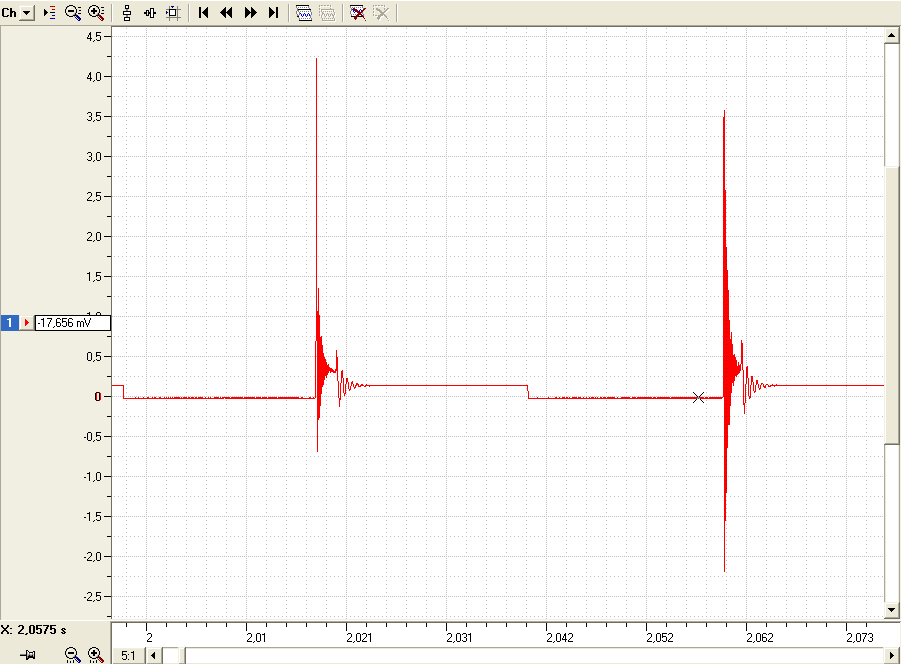Click the 5:1 zoom ratio button

pyautogui.click(x=128, y=655)
